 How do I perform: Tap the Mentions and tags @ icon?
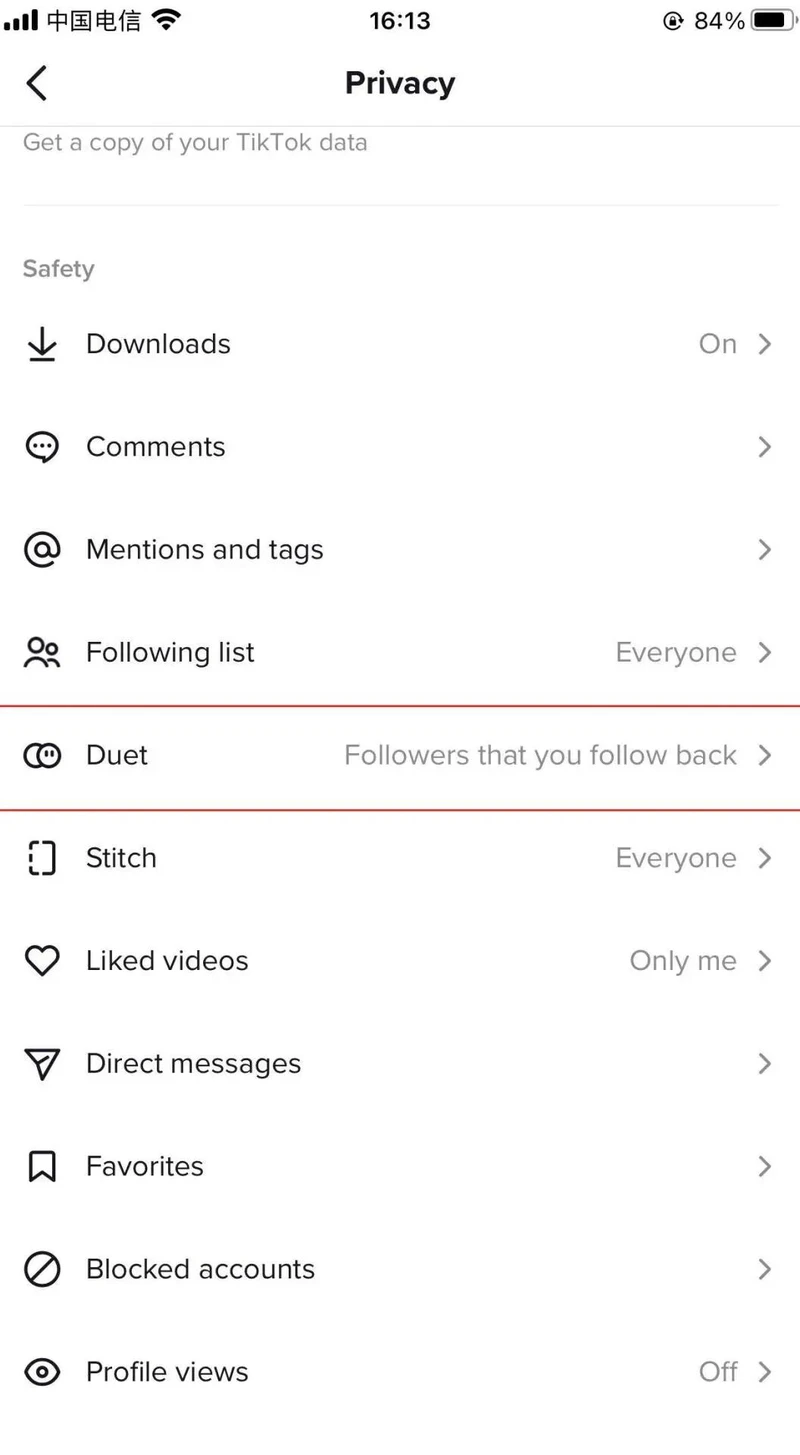pyautogui.click(x=42, y=550)
